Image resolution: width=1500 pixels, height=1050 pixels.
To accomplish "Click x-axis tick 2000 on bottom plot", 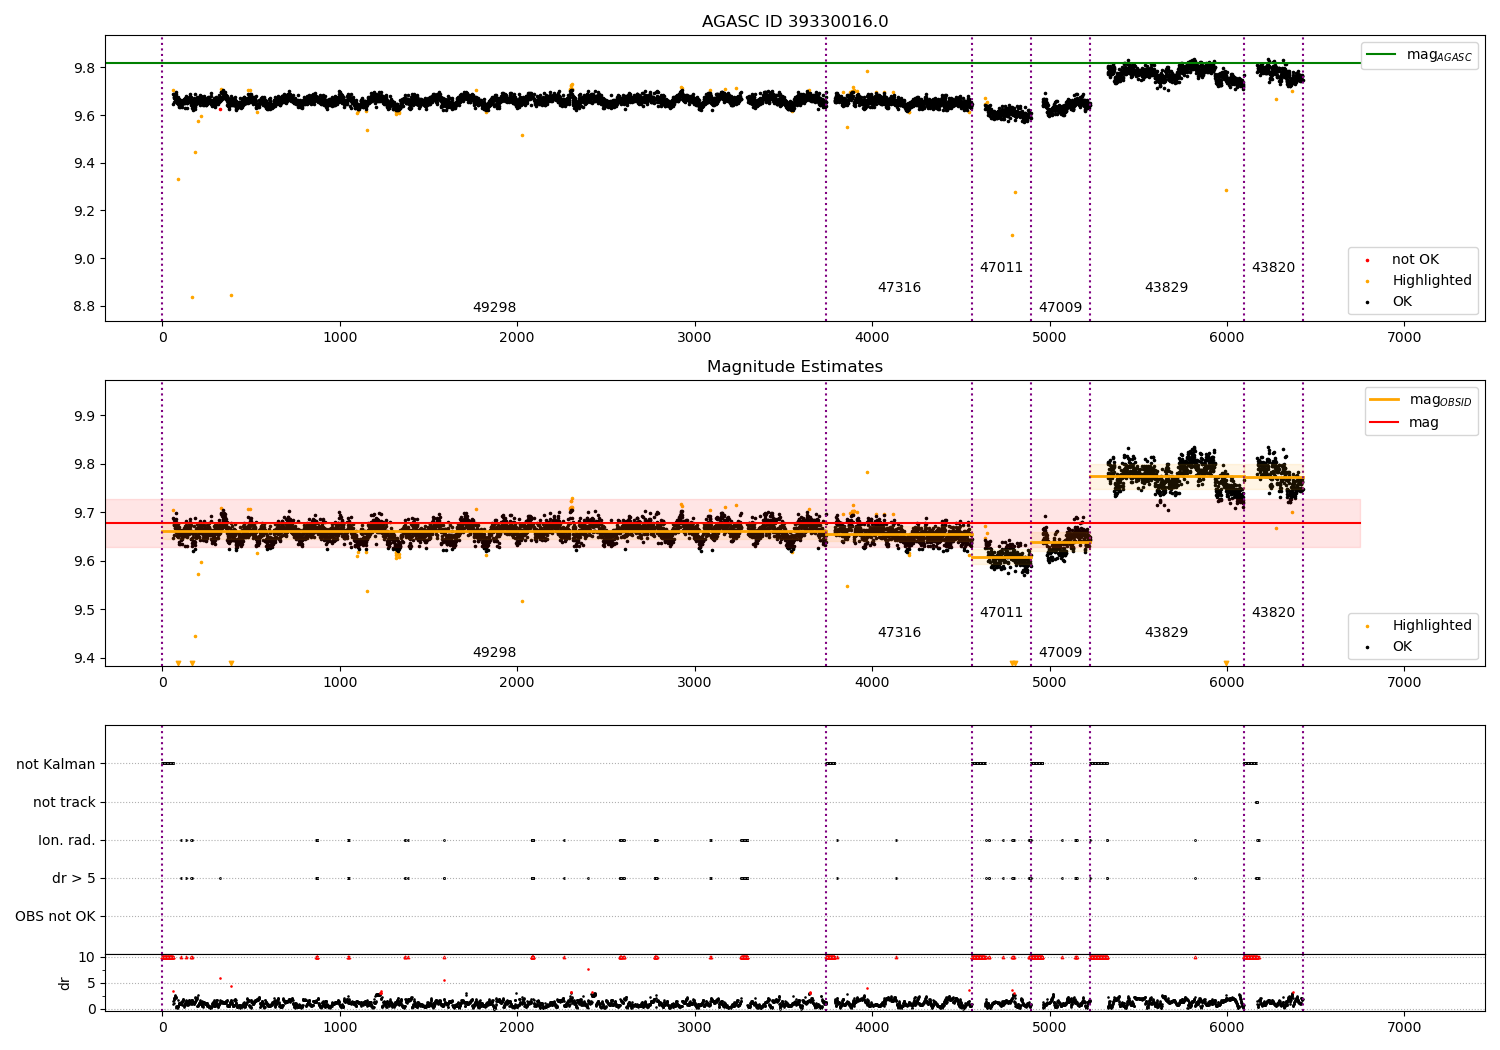I will pos(517,1027).
